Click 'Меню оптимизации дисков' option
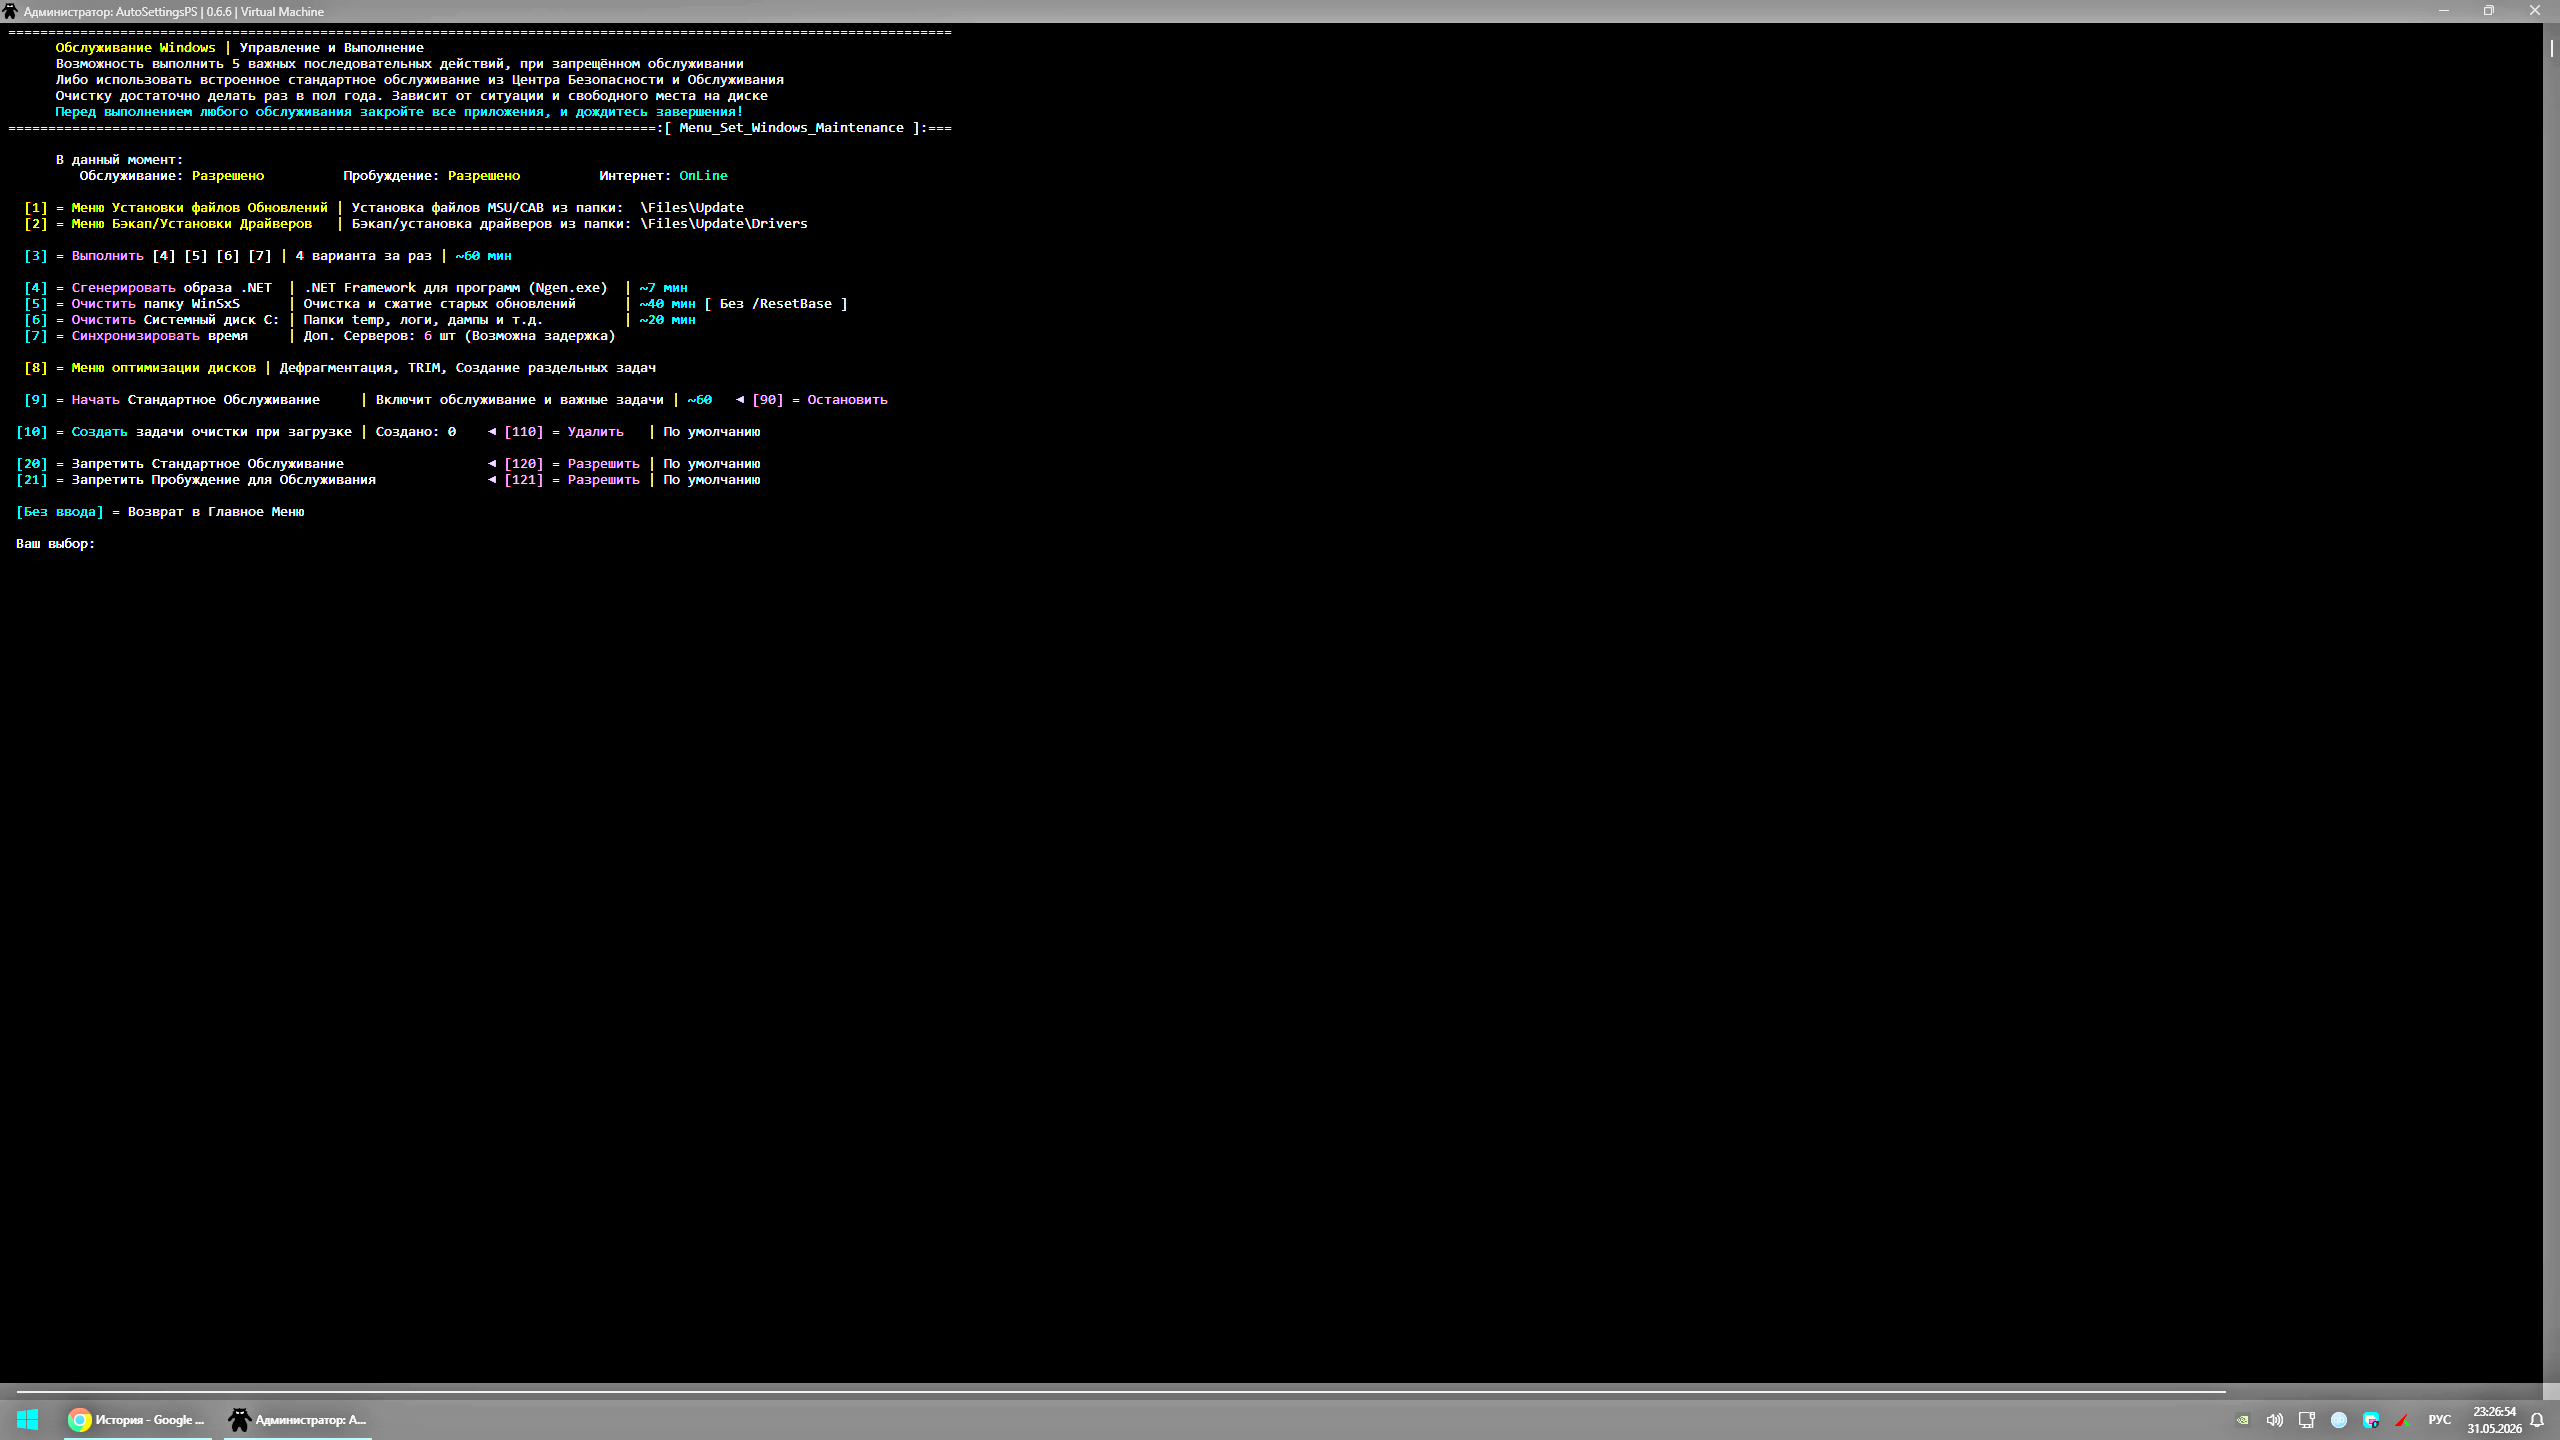Image resolution: width=2560 pixels, height=1440 pixels. (x=163, y=367)
